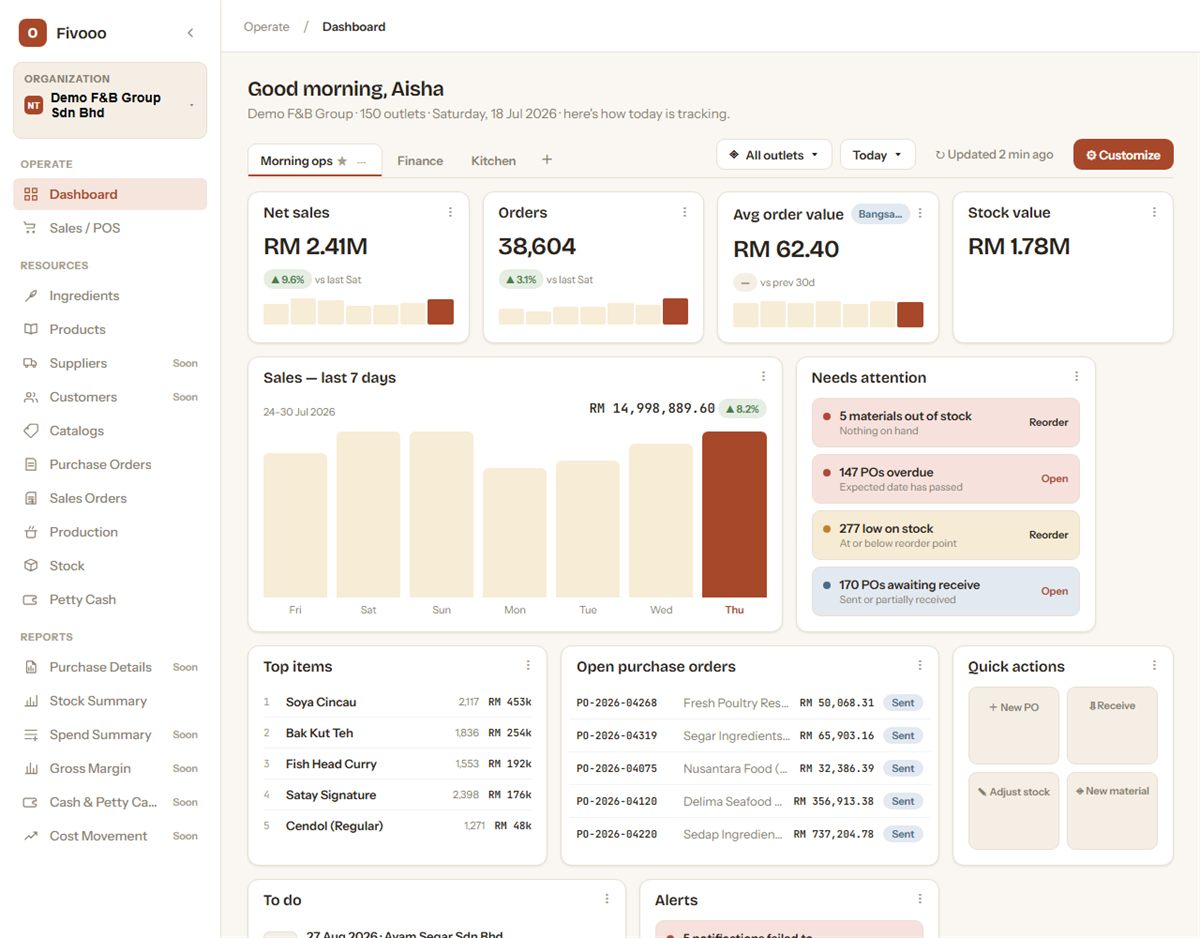
Task: Click the Petty Cash sidebar icon
Action: point(30,600)
